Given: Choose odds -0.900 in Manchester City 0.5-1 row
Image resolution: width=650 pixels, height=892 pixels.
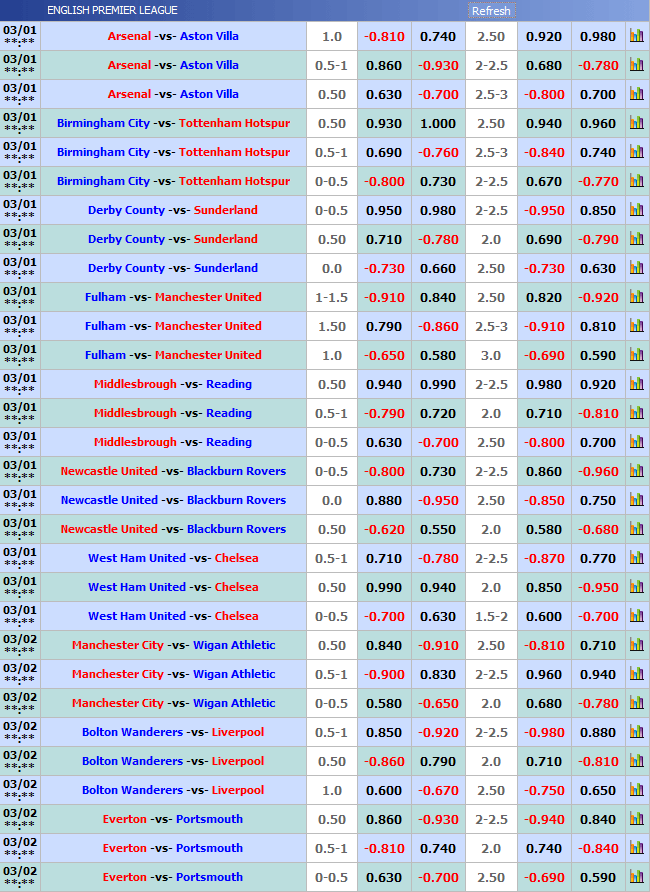Looking at the screenshot, I should point(384,675).
